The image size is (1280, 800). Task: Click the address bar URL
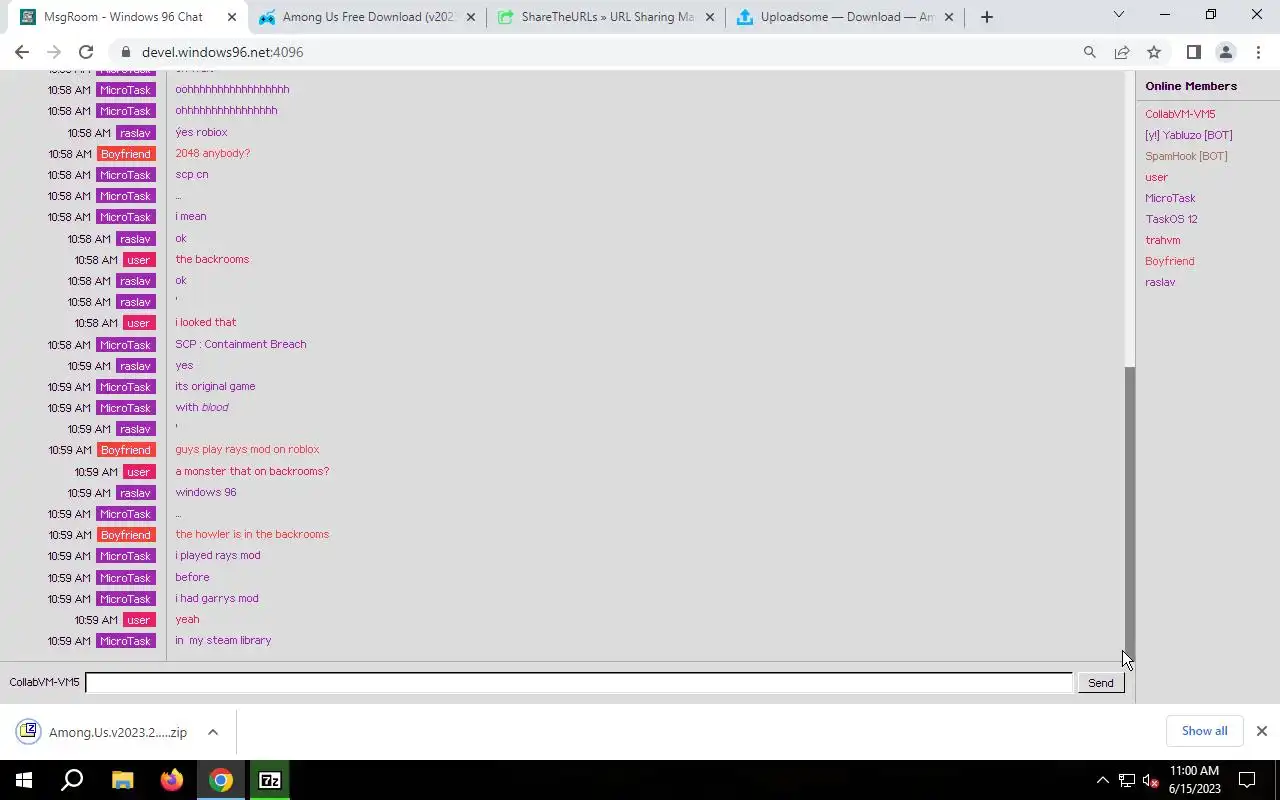pos(222,52)
